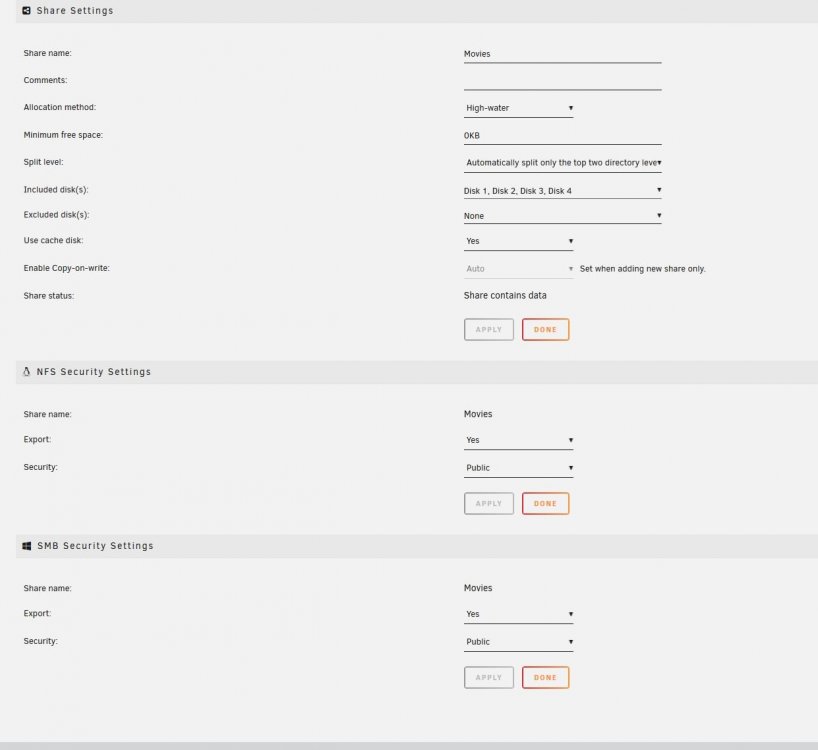Image resolution: width=818 pixels, height=750 pixels.
Task: Click the 'Use cache disk:' label
Action: click(x=53, y=240)
